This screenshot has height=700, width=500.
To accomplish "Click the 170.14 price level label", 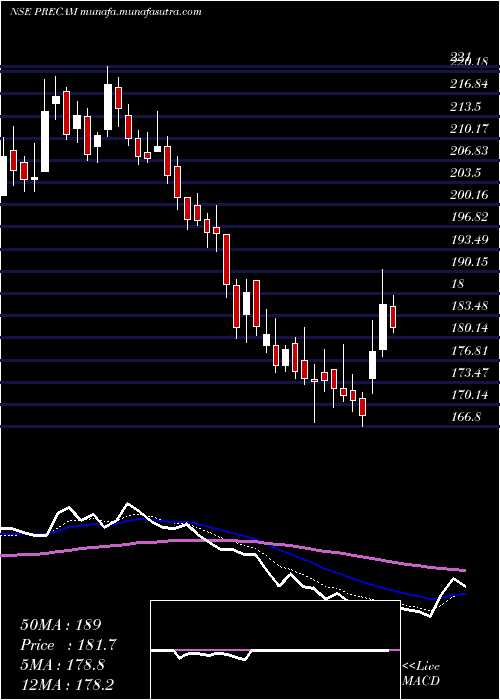I will pyautogui.click(x=469, y=395).
